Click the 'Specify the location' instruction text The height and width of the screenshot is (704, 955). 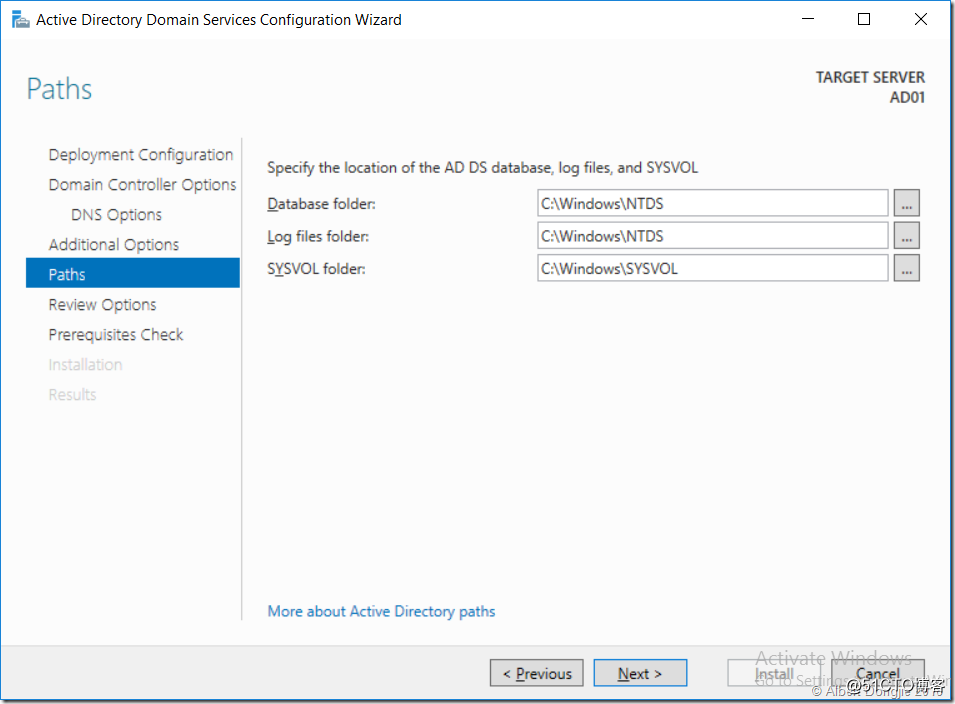[x=482, y=167]
